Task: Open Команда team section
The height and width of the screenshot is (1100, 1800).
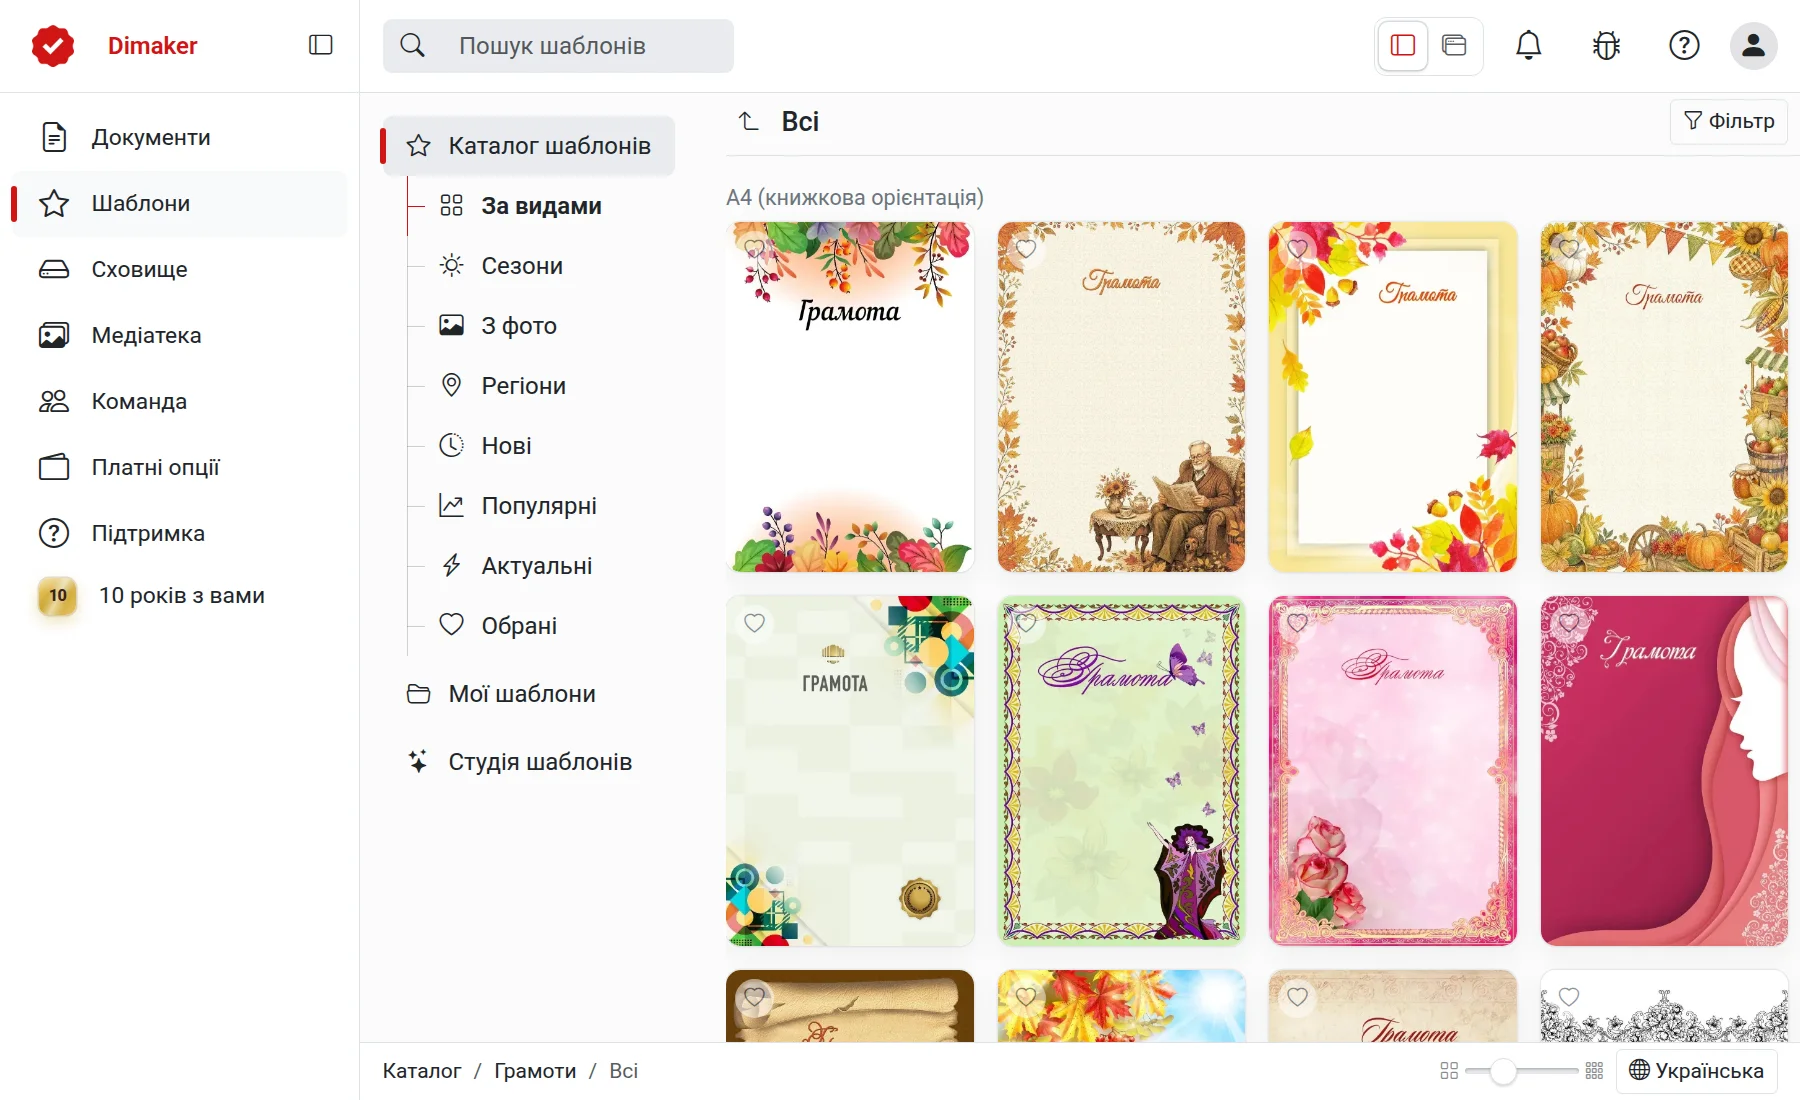Action: point(179,401)
